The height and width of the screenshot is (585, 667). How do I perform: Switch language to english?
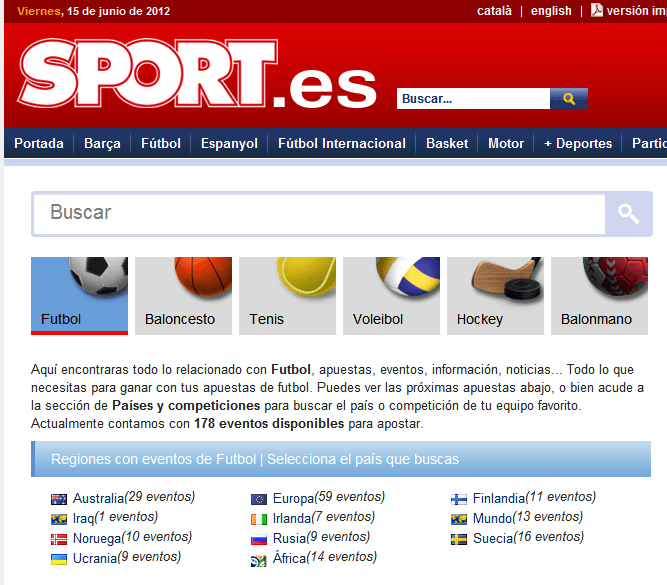coord(551,11)
